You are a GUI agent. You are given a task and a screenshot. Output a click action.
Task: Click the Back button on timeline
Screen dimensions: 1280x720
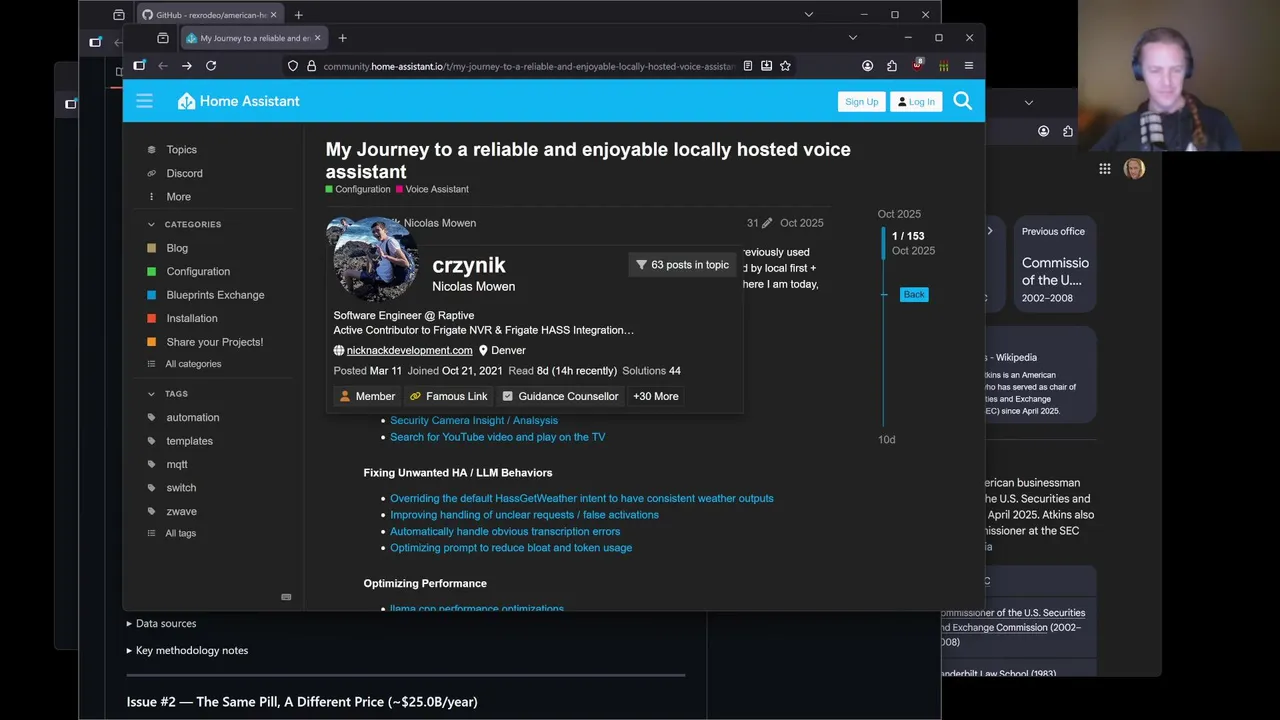click(914, 294)
